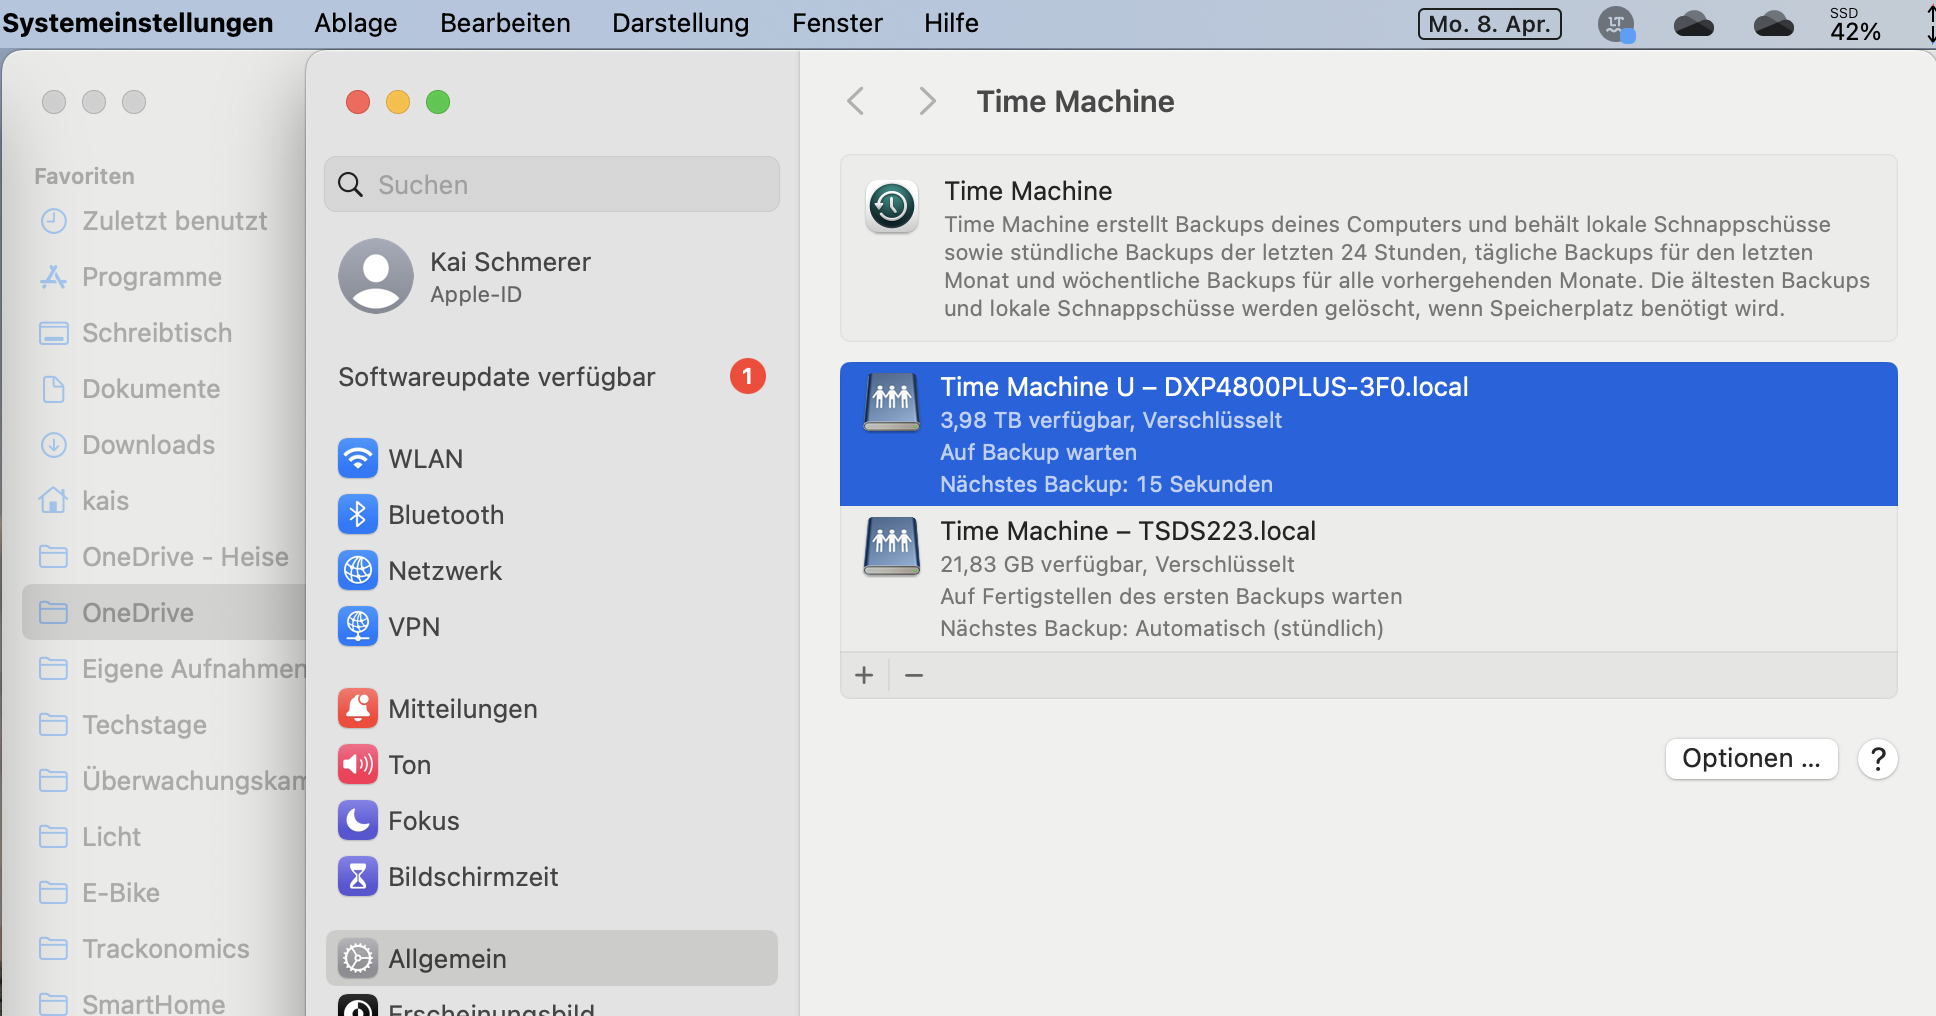Screen dimensions: 1936x1016
Task: Open the Darstellung menu
Action: 680,23
